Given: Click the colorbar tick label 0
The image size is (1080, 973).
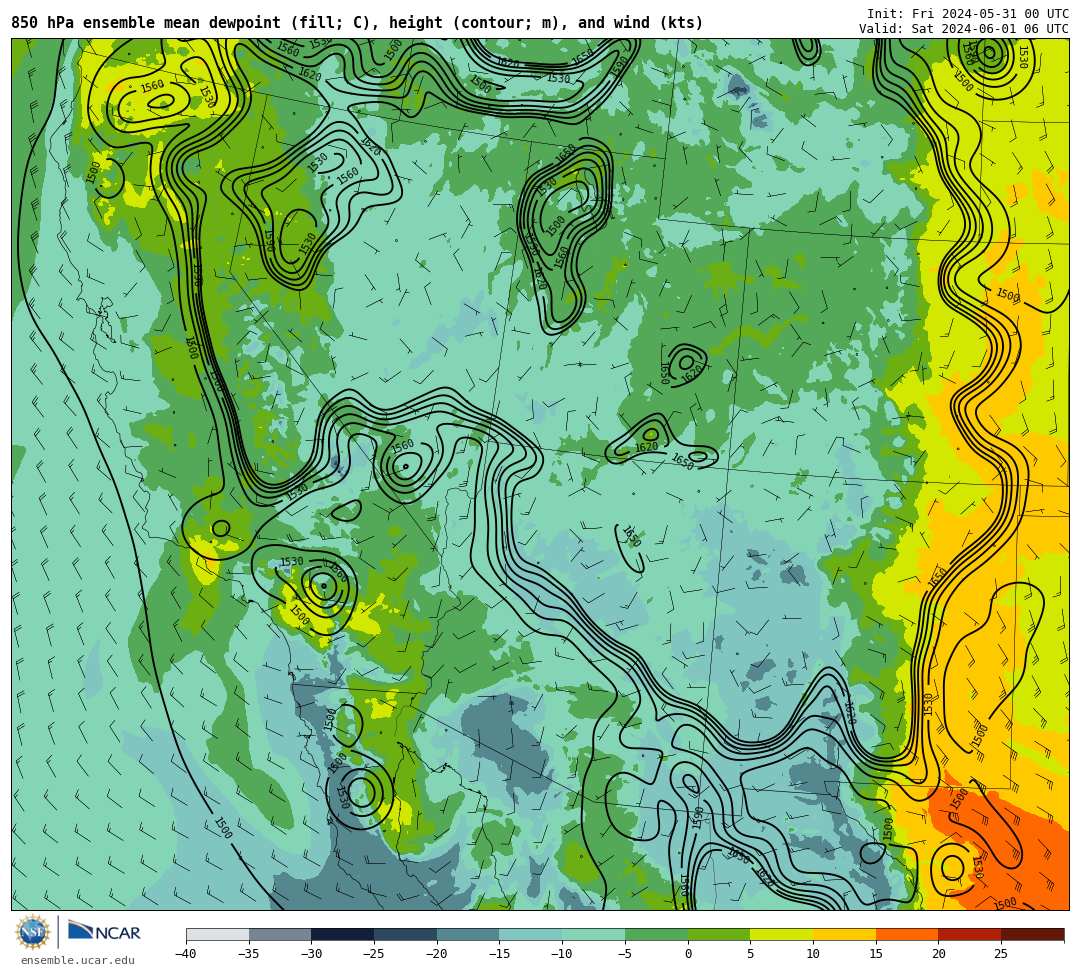Looking at the screenshot, I should [x=688, y=954].
